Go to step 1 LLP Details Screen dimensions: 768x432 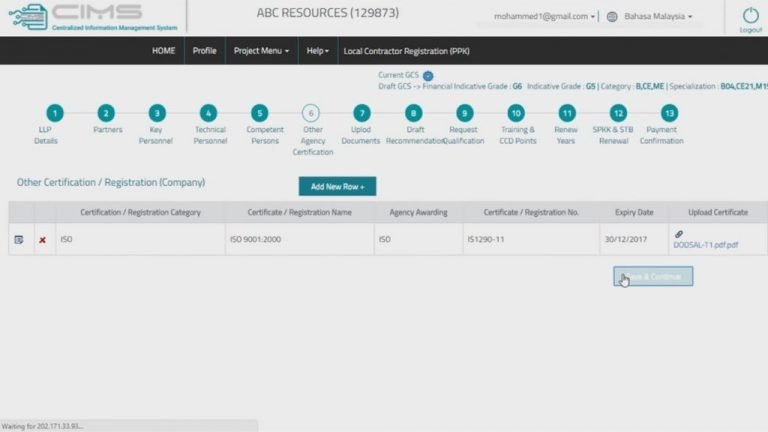[55, 113]
